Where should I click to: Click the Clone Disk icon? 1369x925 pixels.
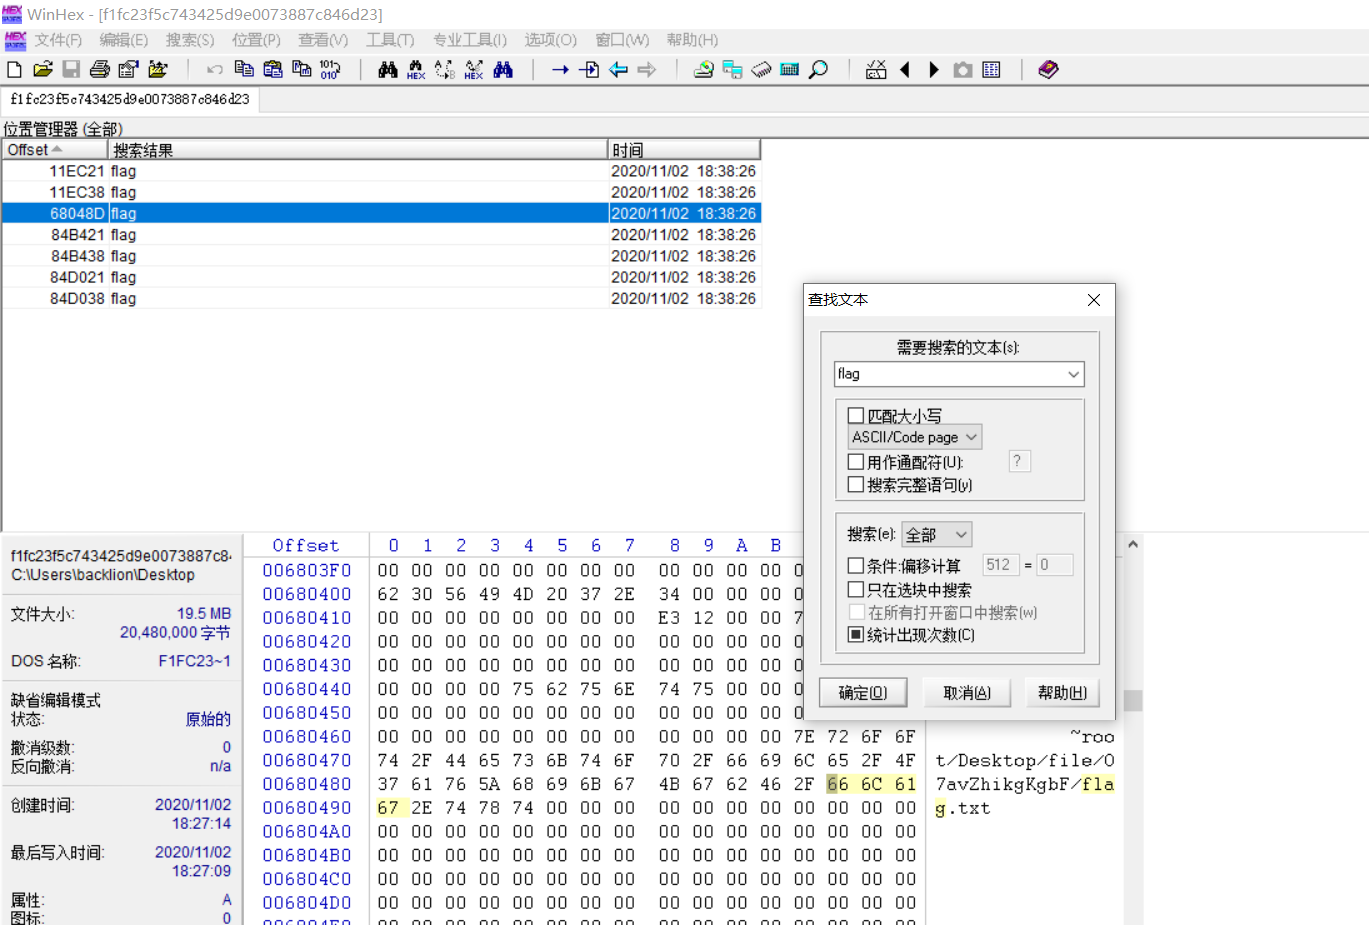pyautogui.click(x=732, y=69)
